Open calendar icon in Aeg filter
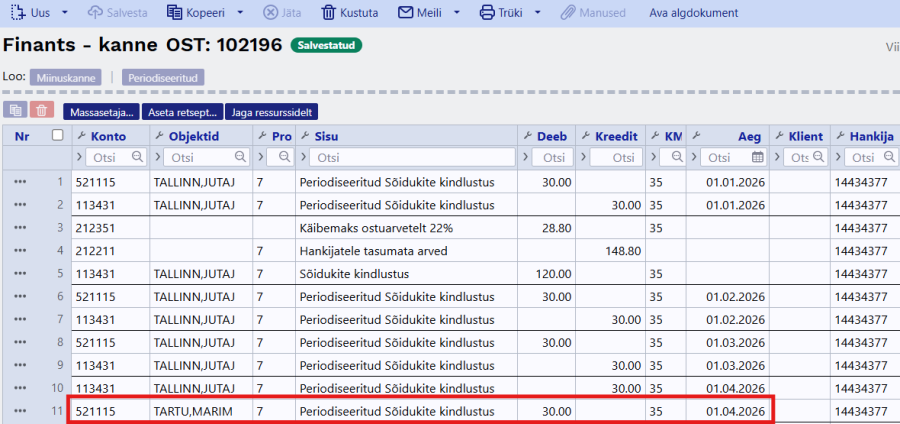The height and width of the screenshot is (424, 900). 757,157
